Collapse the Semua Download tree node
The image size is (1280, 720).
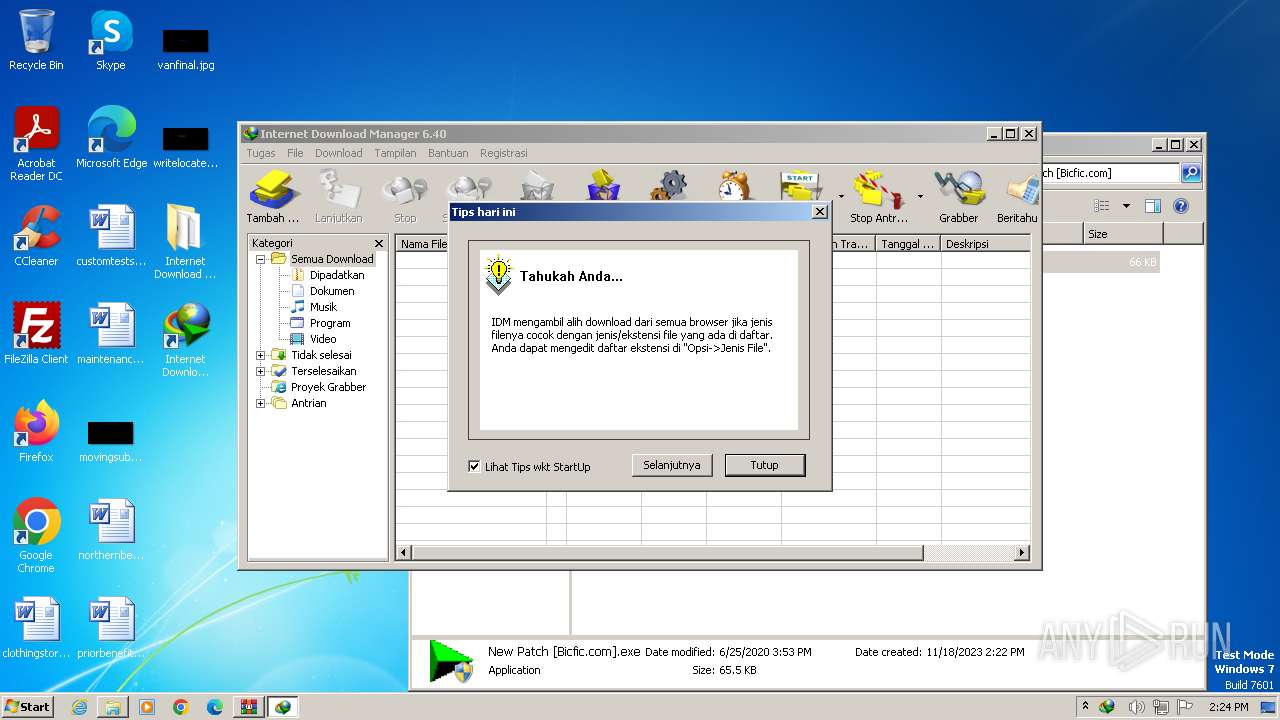pyautogui.click(x=261, y=259)
